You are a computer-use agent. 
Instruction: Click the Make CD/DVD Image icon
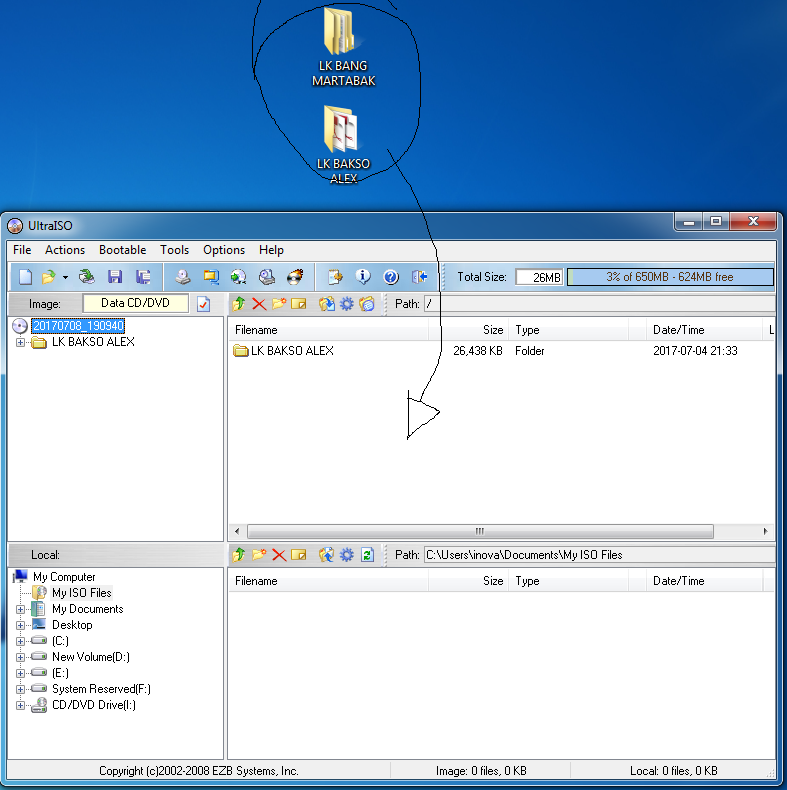[182, 277]
